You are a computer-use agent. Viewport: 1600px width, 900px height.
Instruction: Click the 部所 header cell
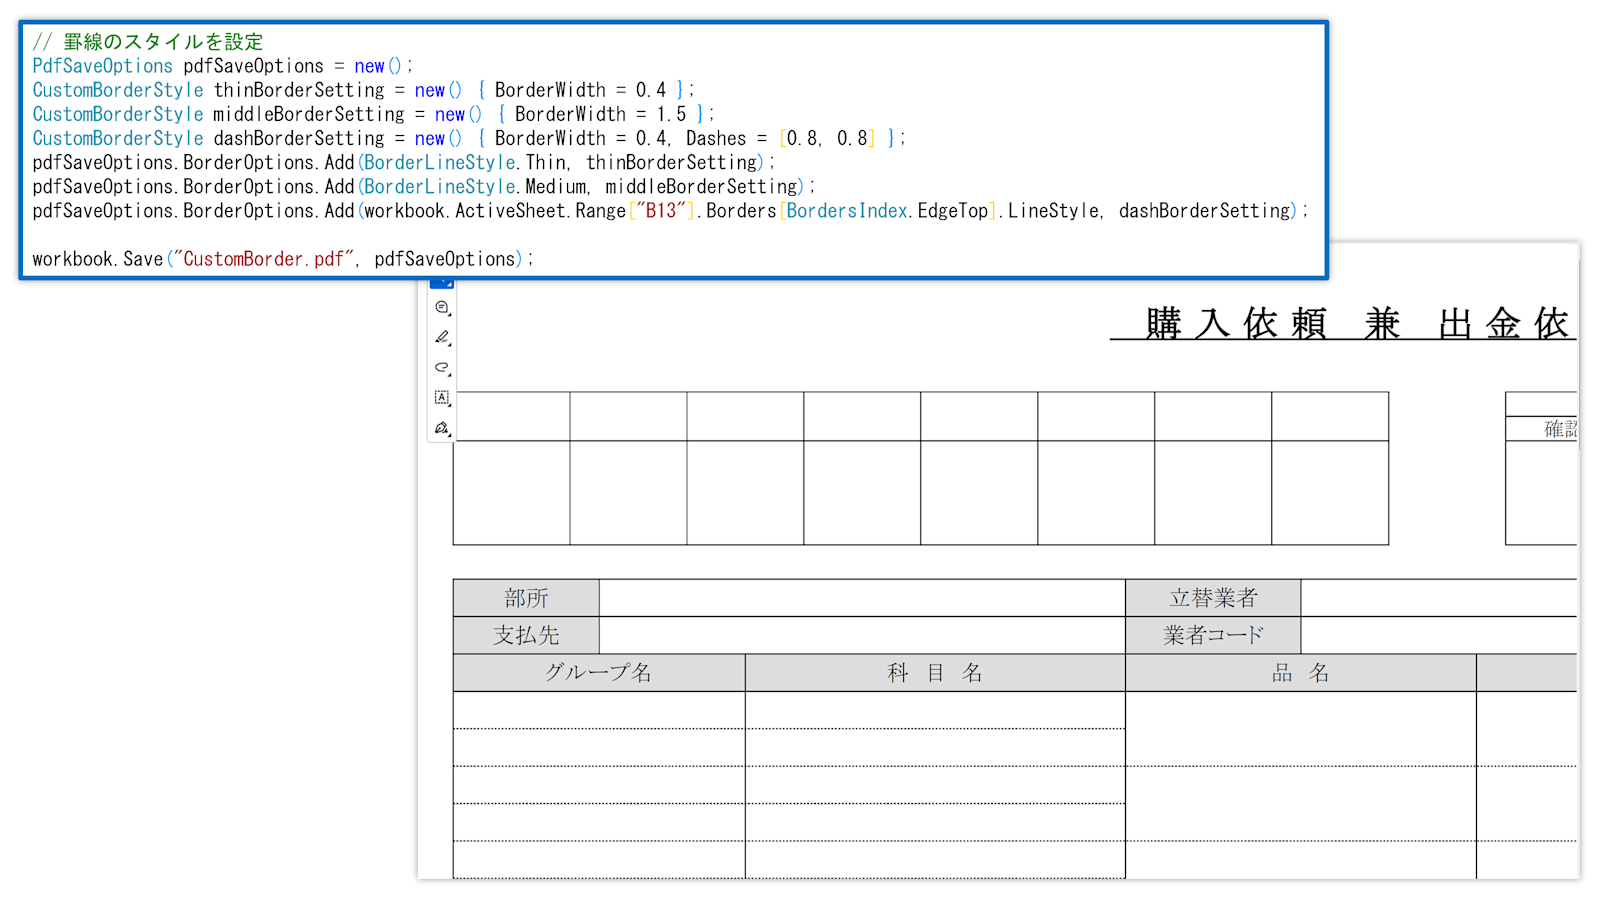tap(526, 598)
